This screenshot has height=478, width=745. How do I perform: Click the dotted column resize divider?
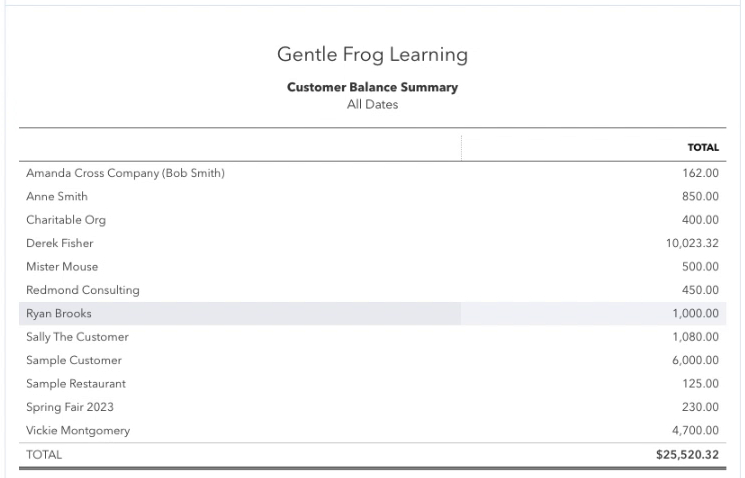coord(461,148)
